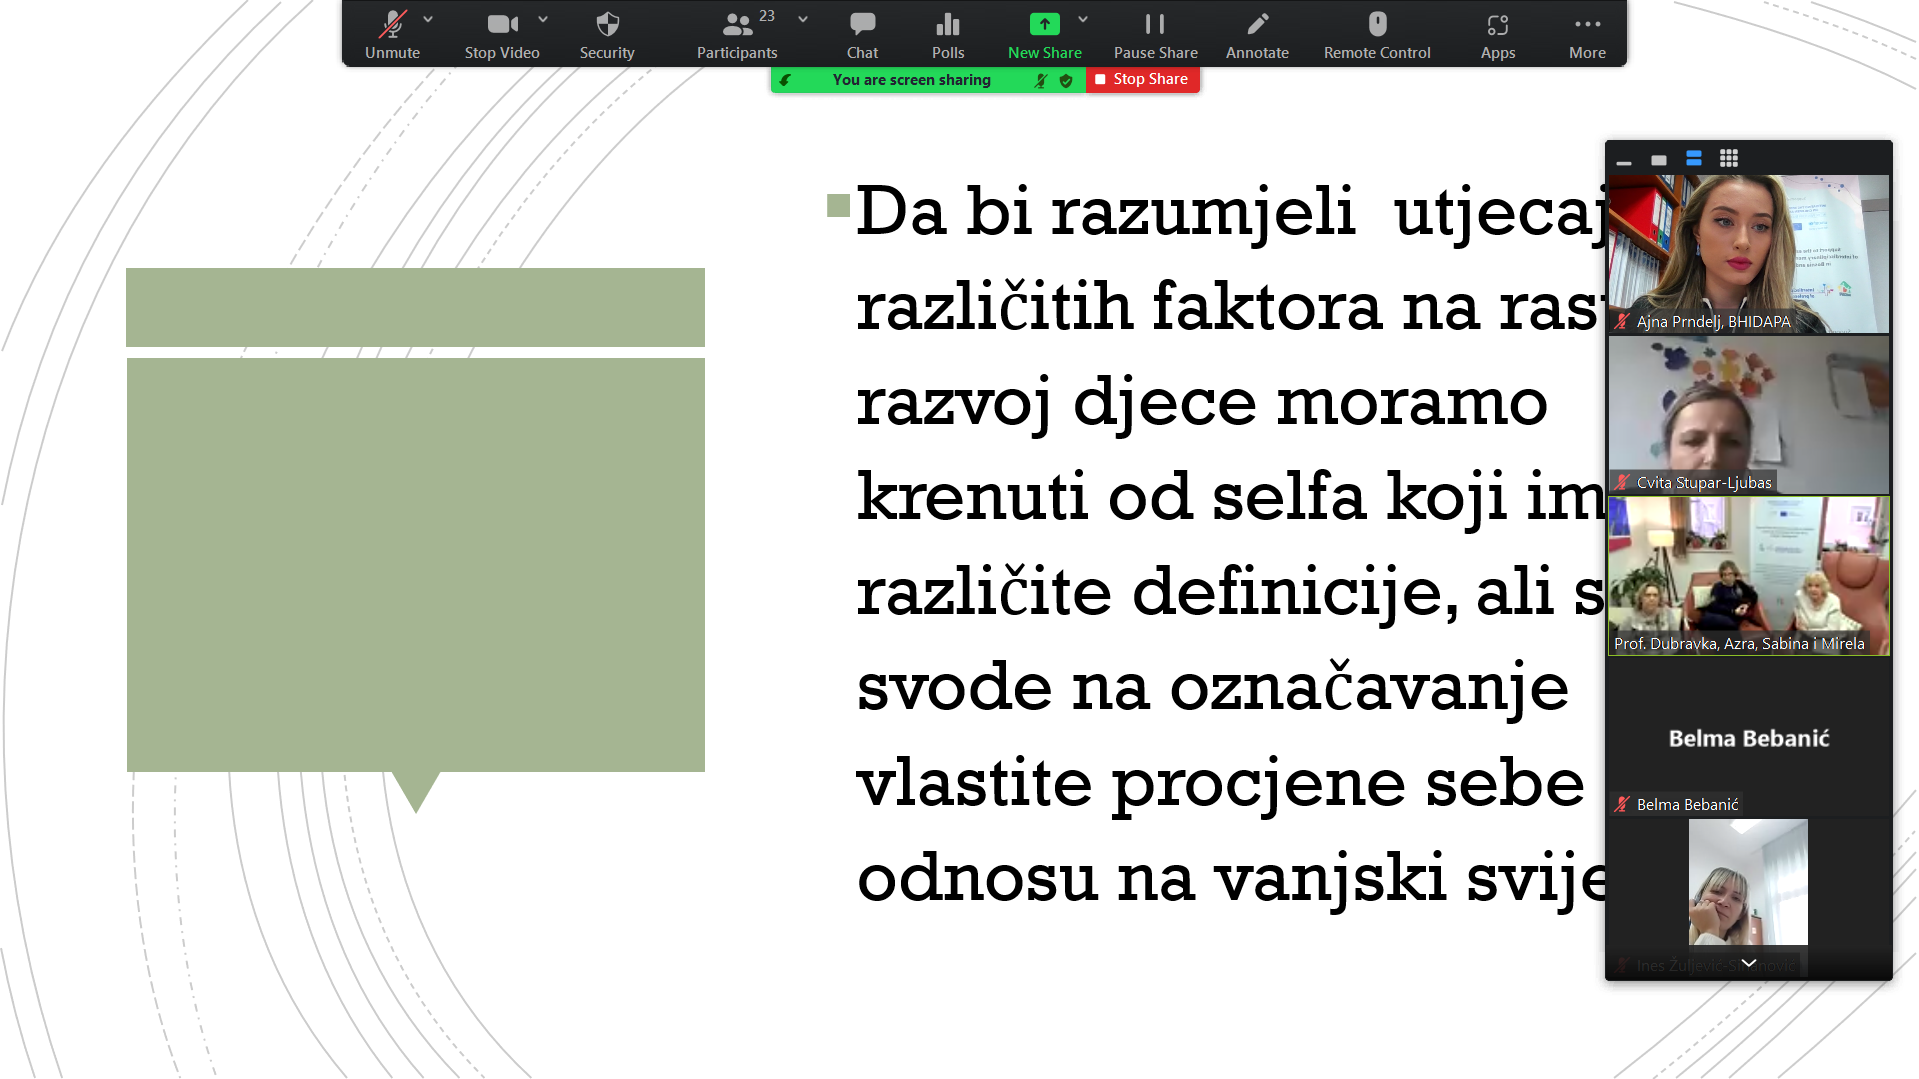Open the Security shield menu
This screenshot has height=1079, width=1919.
[606, 35]
